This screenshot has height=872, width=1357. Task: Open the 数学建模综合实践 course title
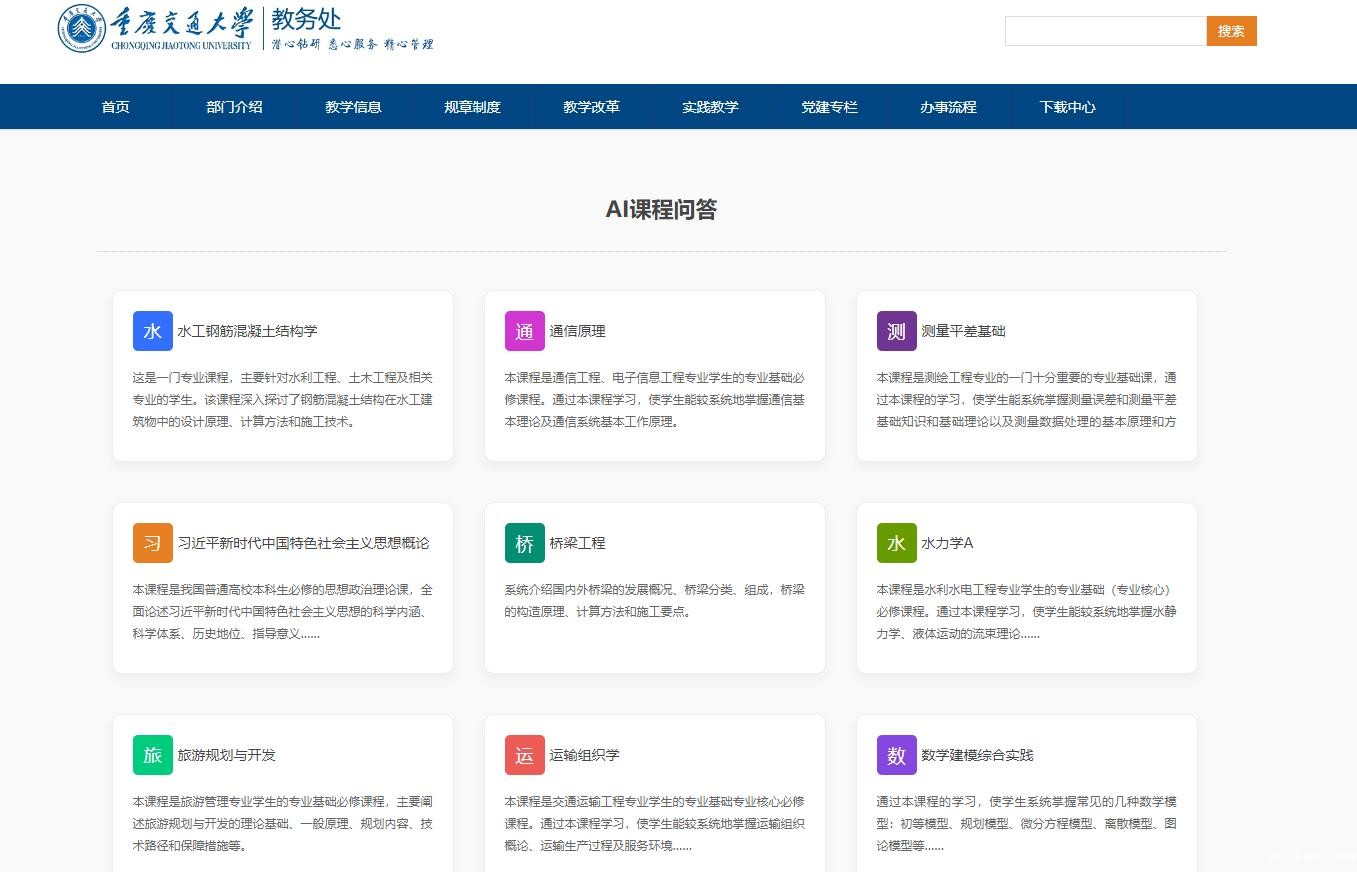pyautogui.click(x=977, y=755)
